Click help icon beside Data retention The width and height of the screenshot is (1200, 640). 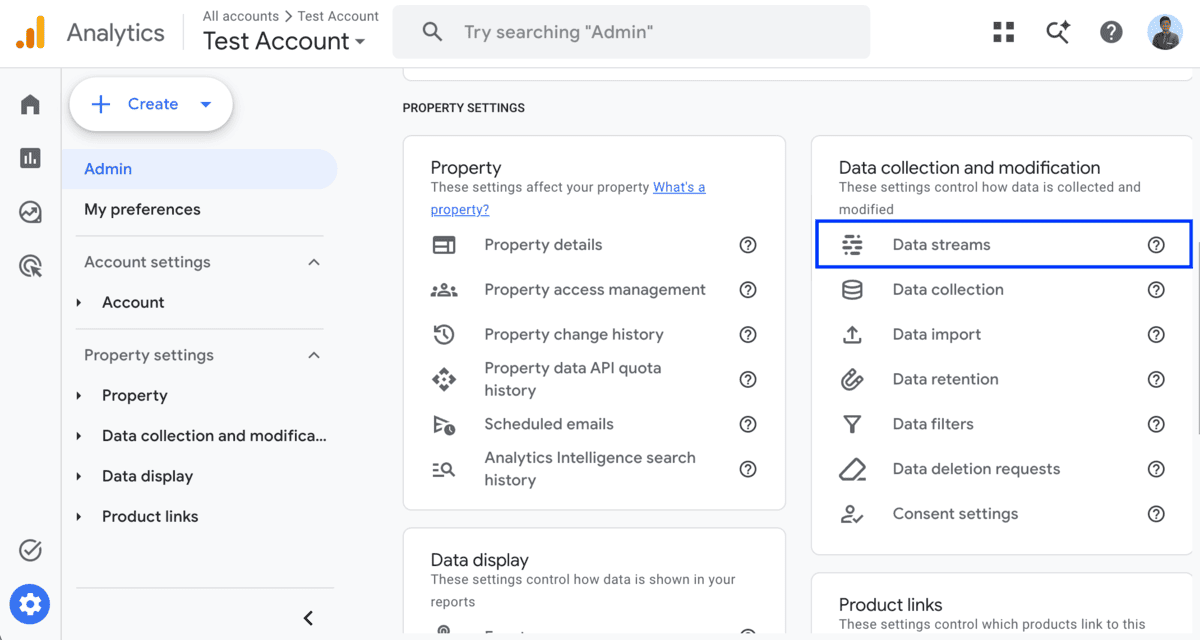(x=1156, y=379)
